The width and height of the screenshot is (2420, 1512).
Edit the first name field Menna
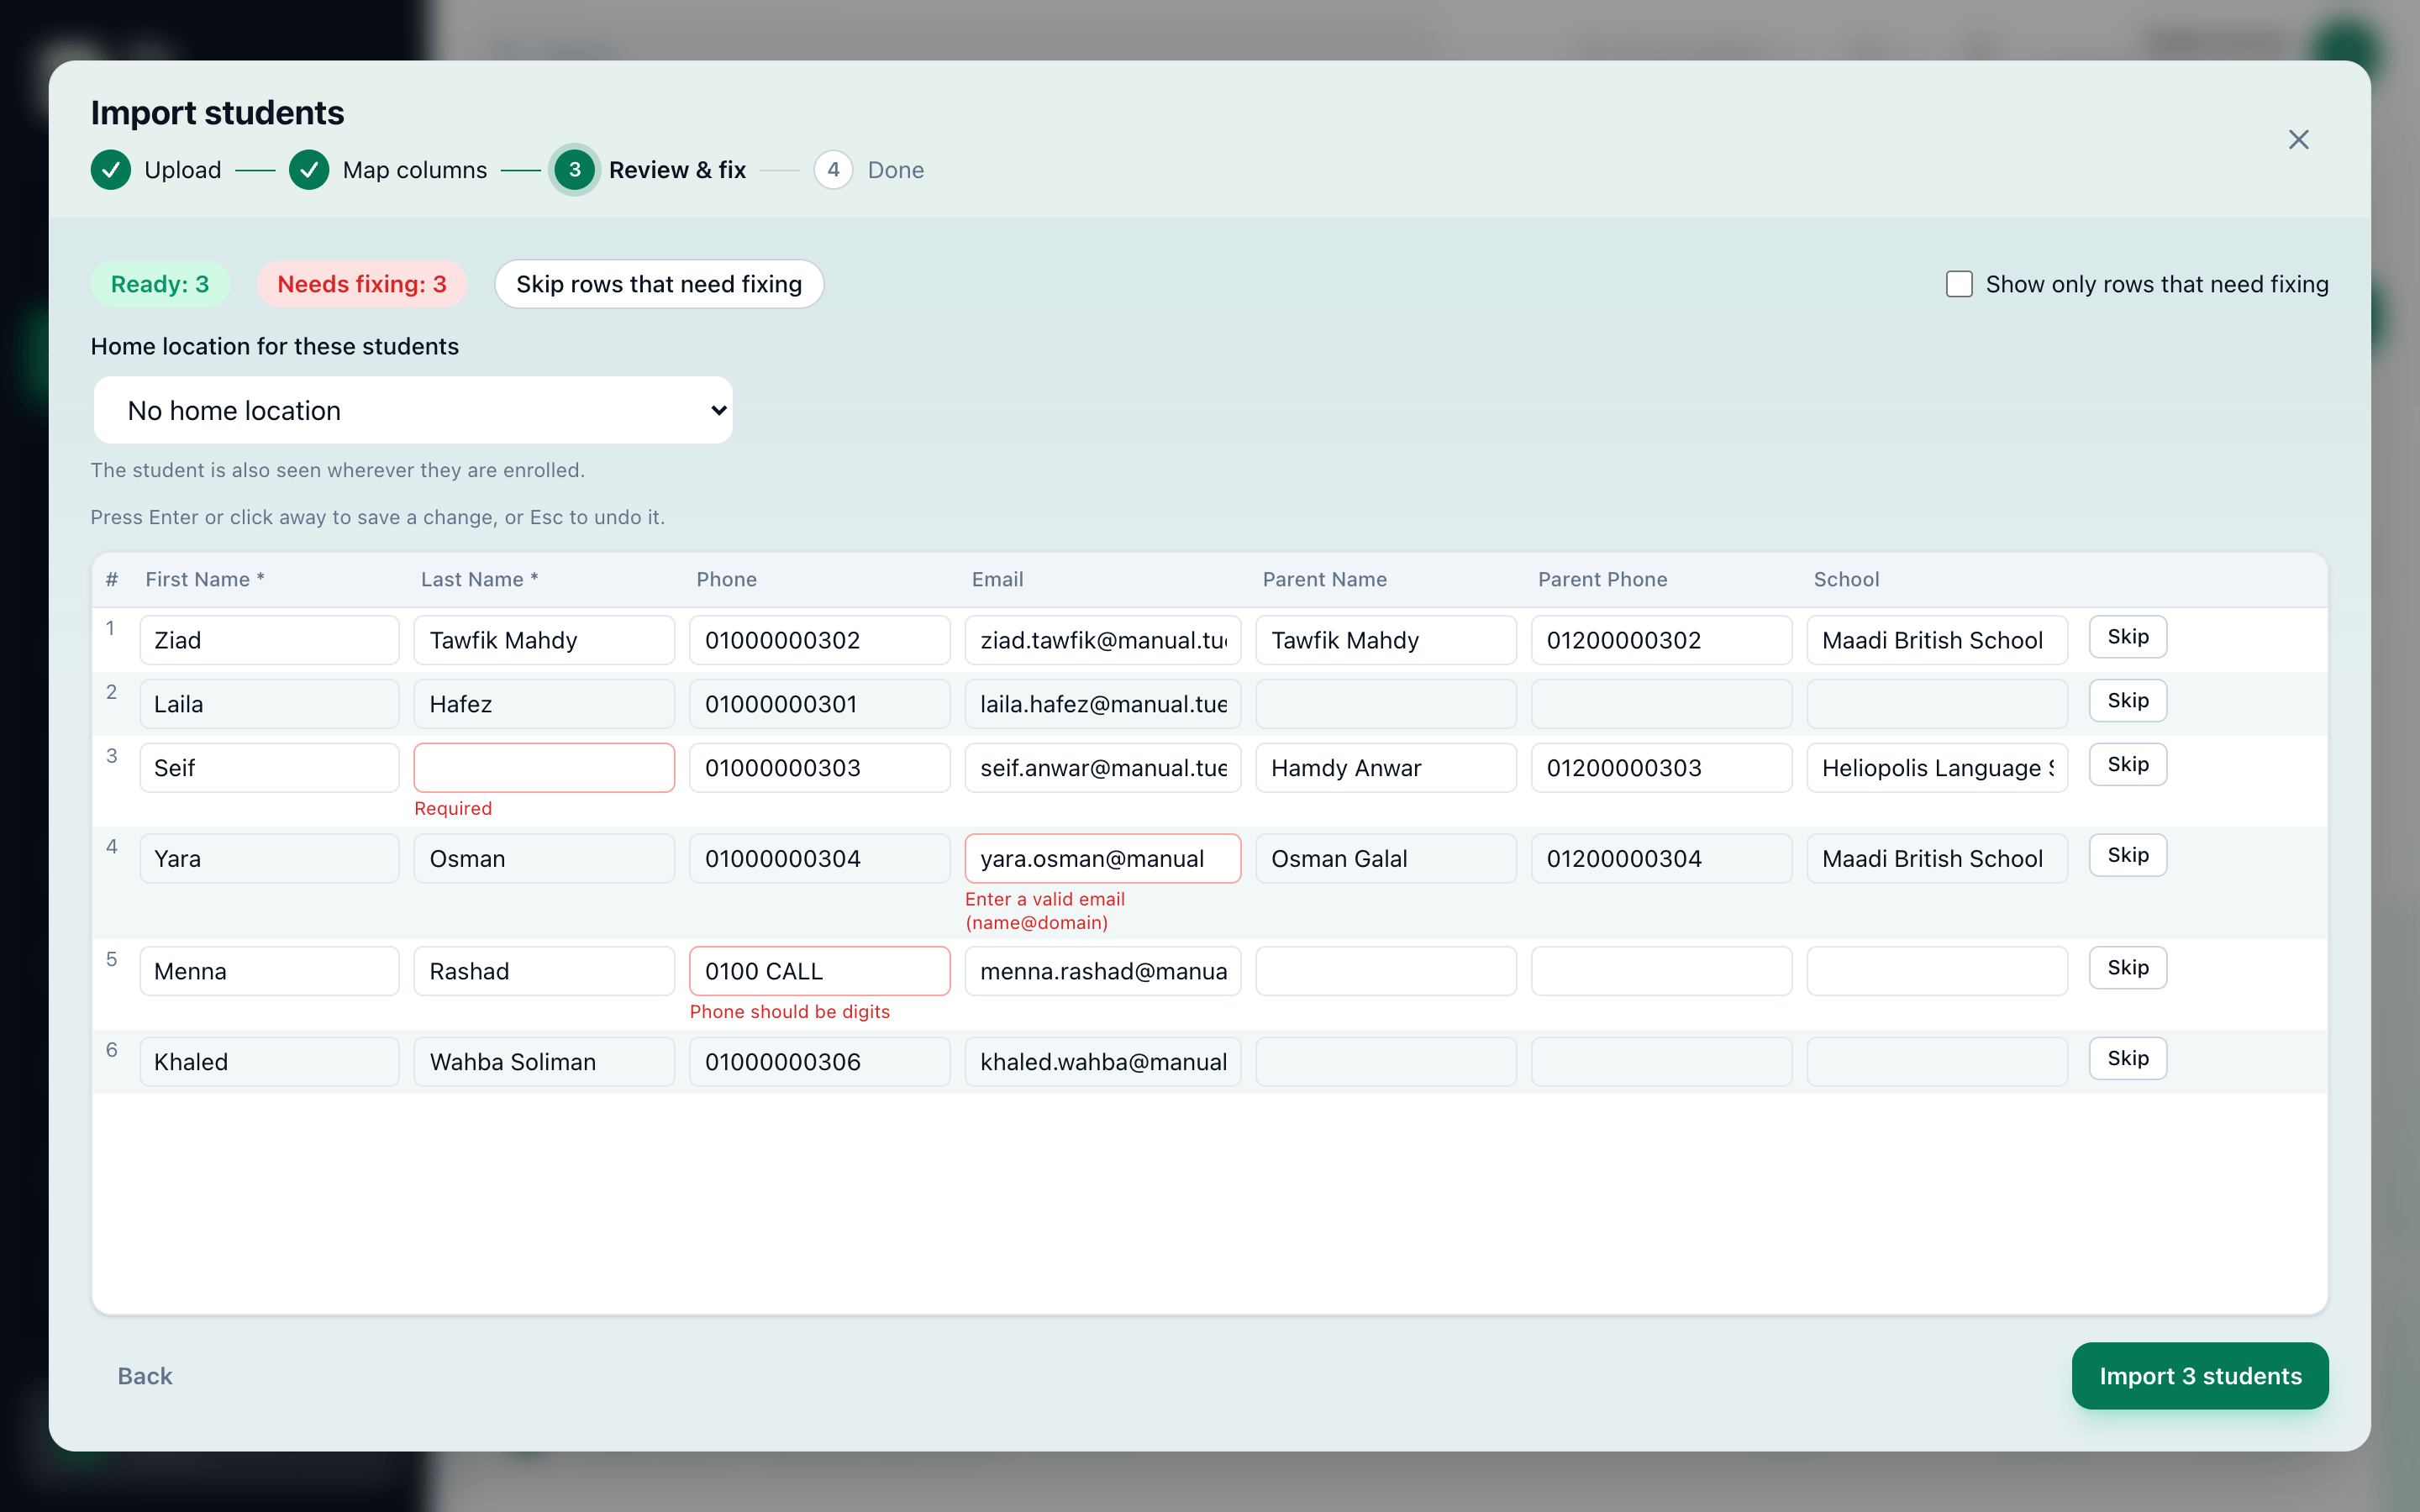coord(270,971)
